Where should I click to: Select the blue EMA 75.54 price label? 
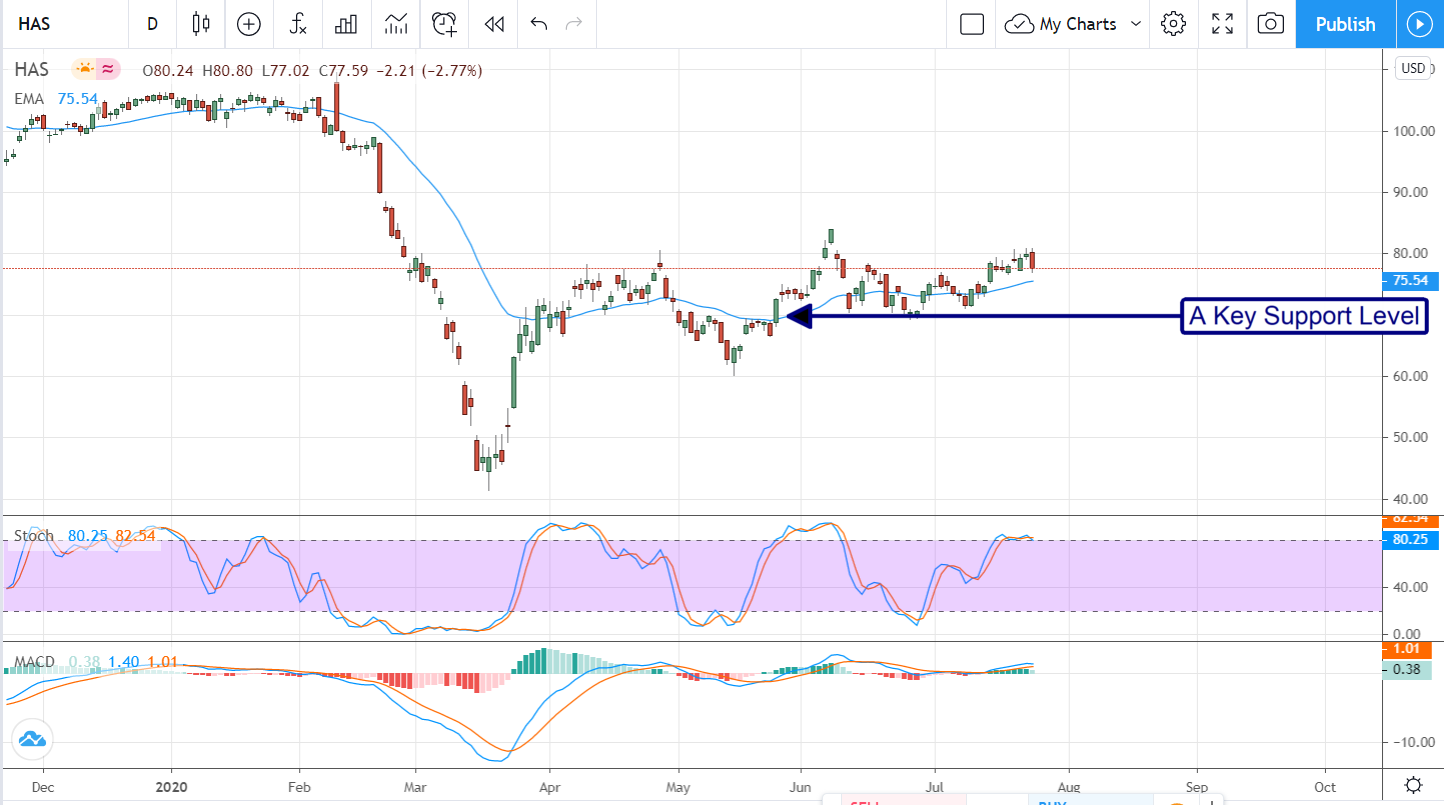1412,281
